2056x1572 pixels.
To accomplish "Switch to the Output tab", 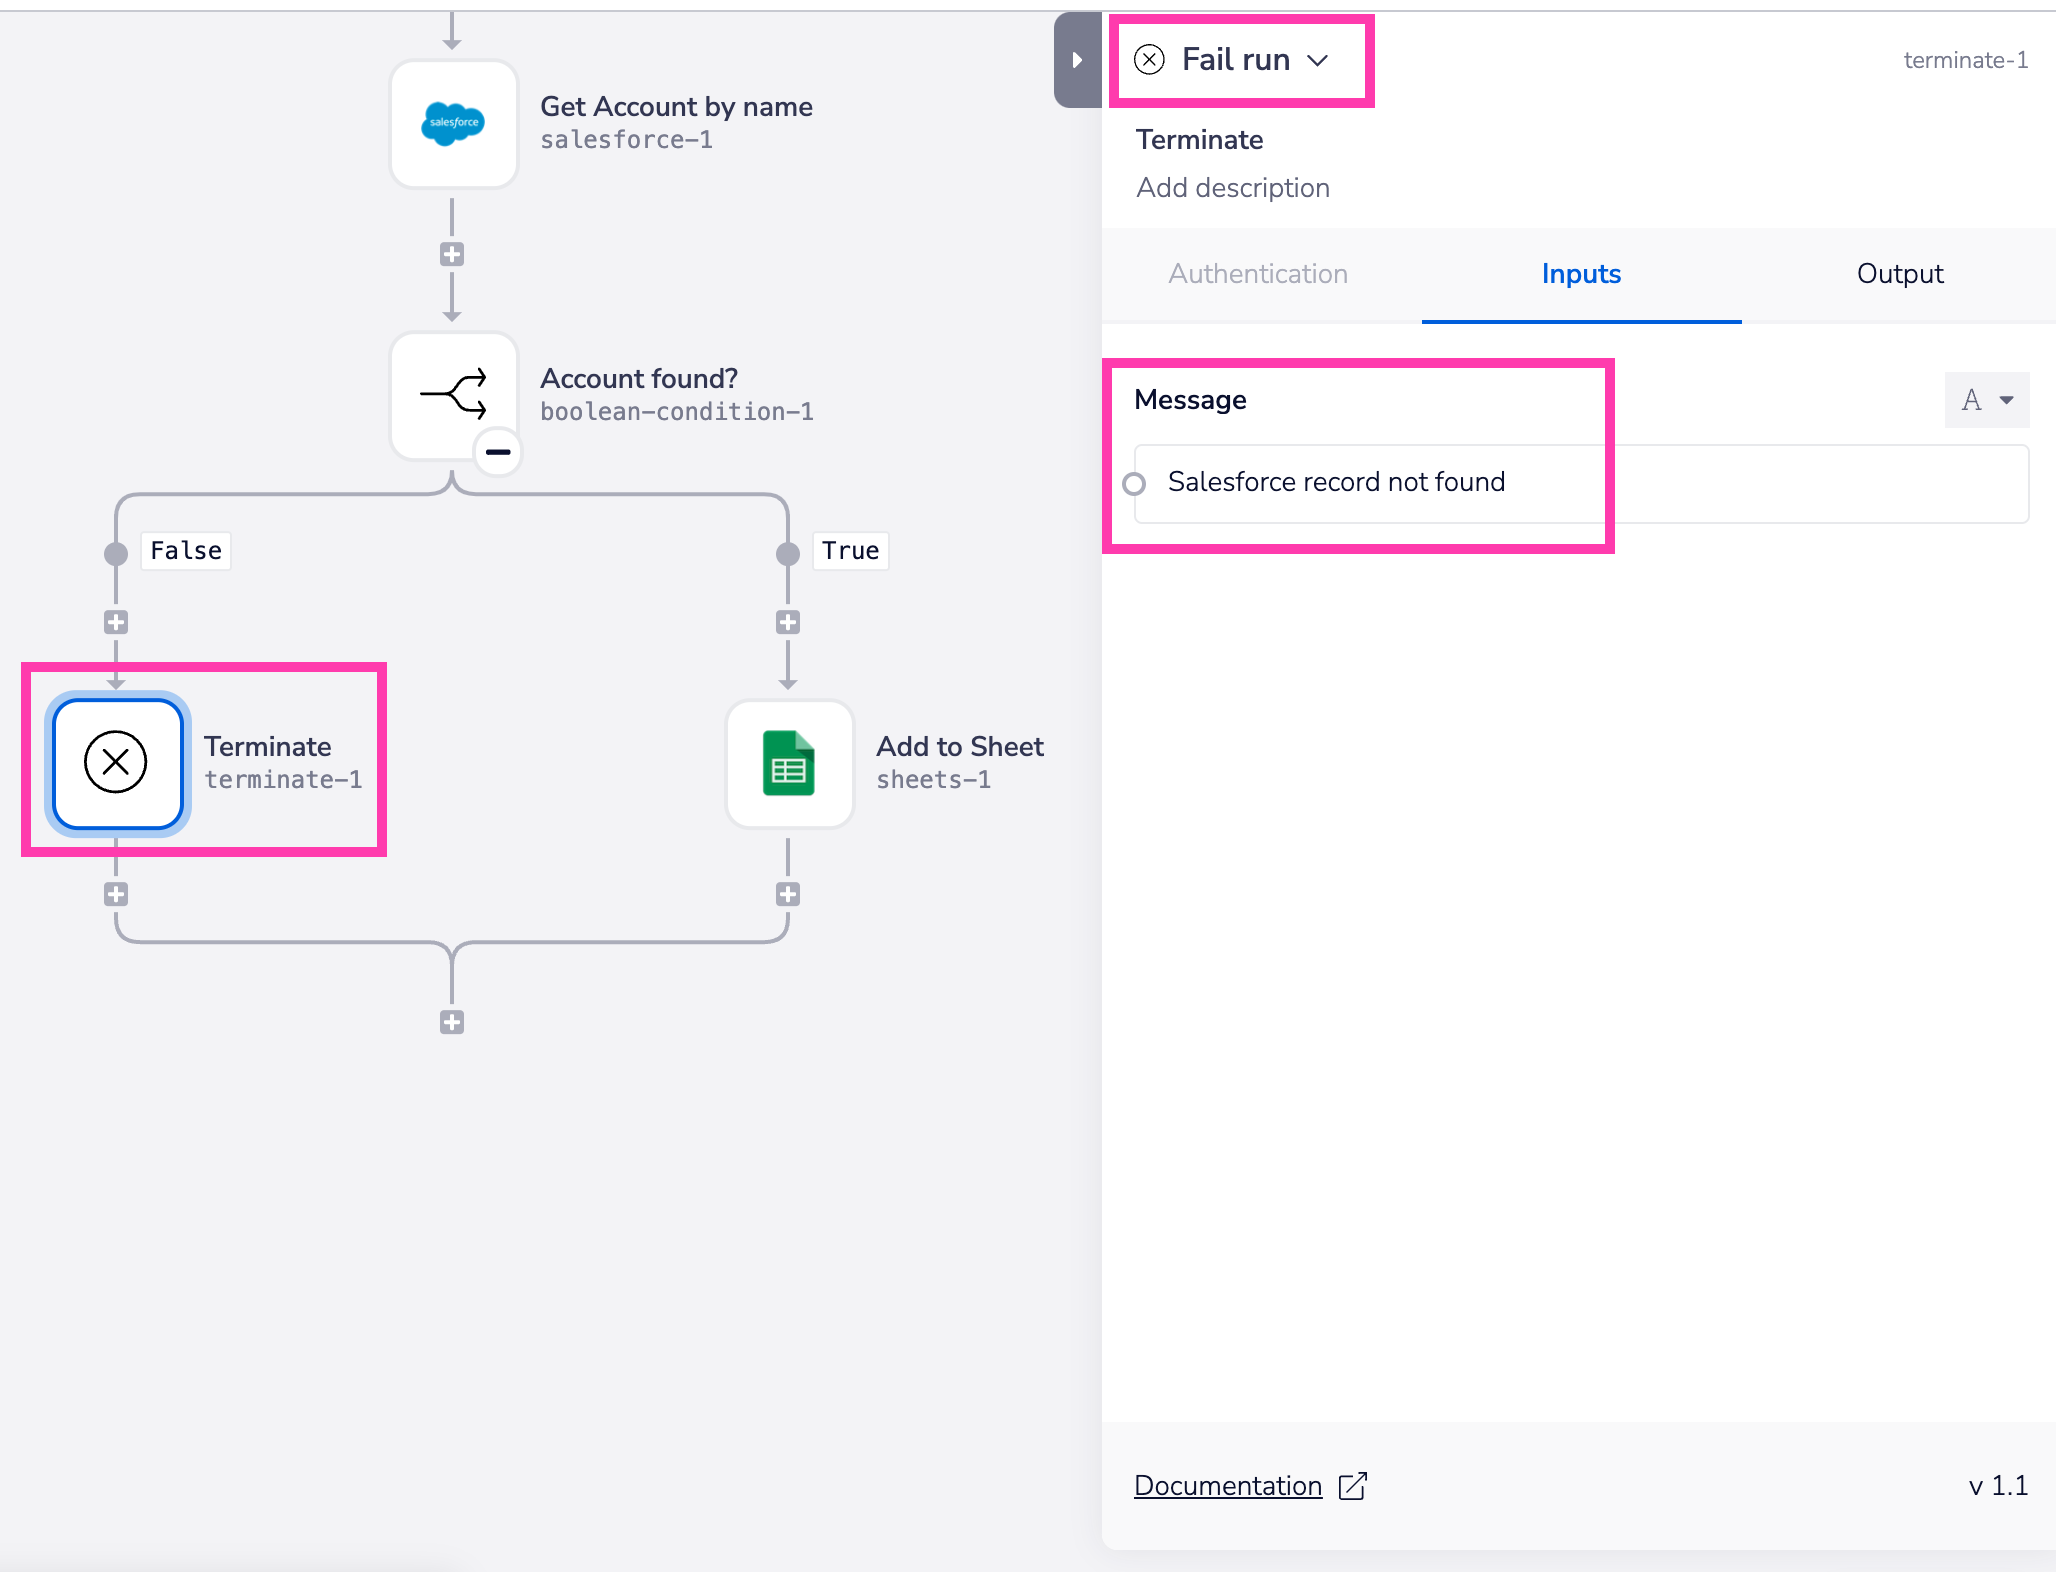I will pos(1898,274).
